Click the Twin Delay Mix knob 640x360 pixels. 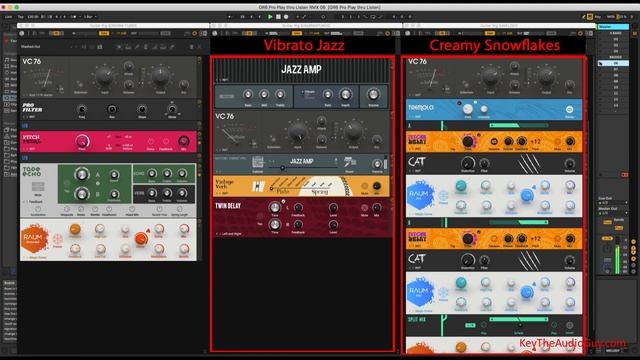pyautogui.click(x=377, y=208)
